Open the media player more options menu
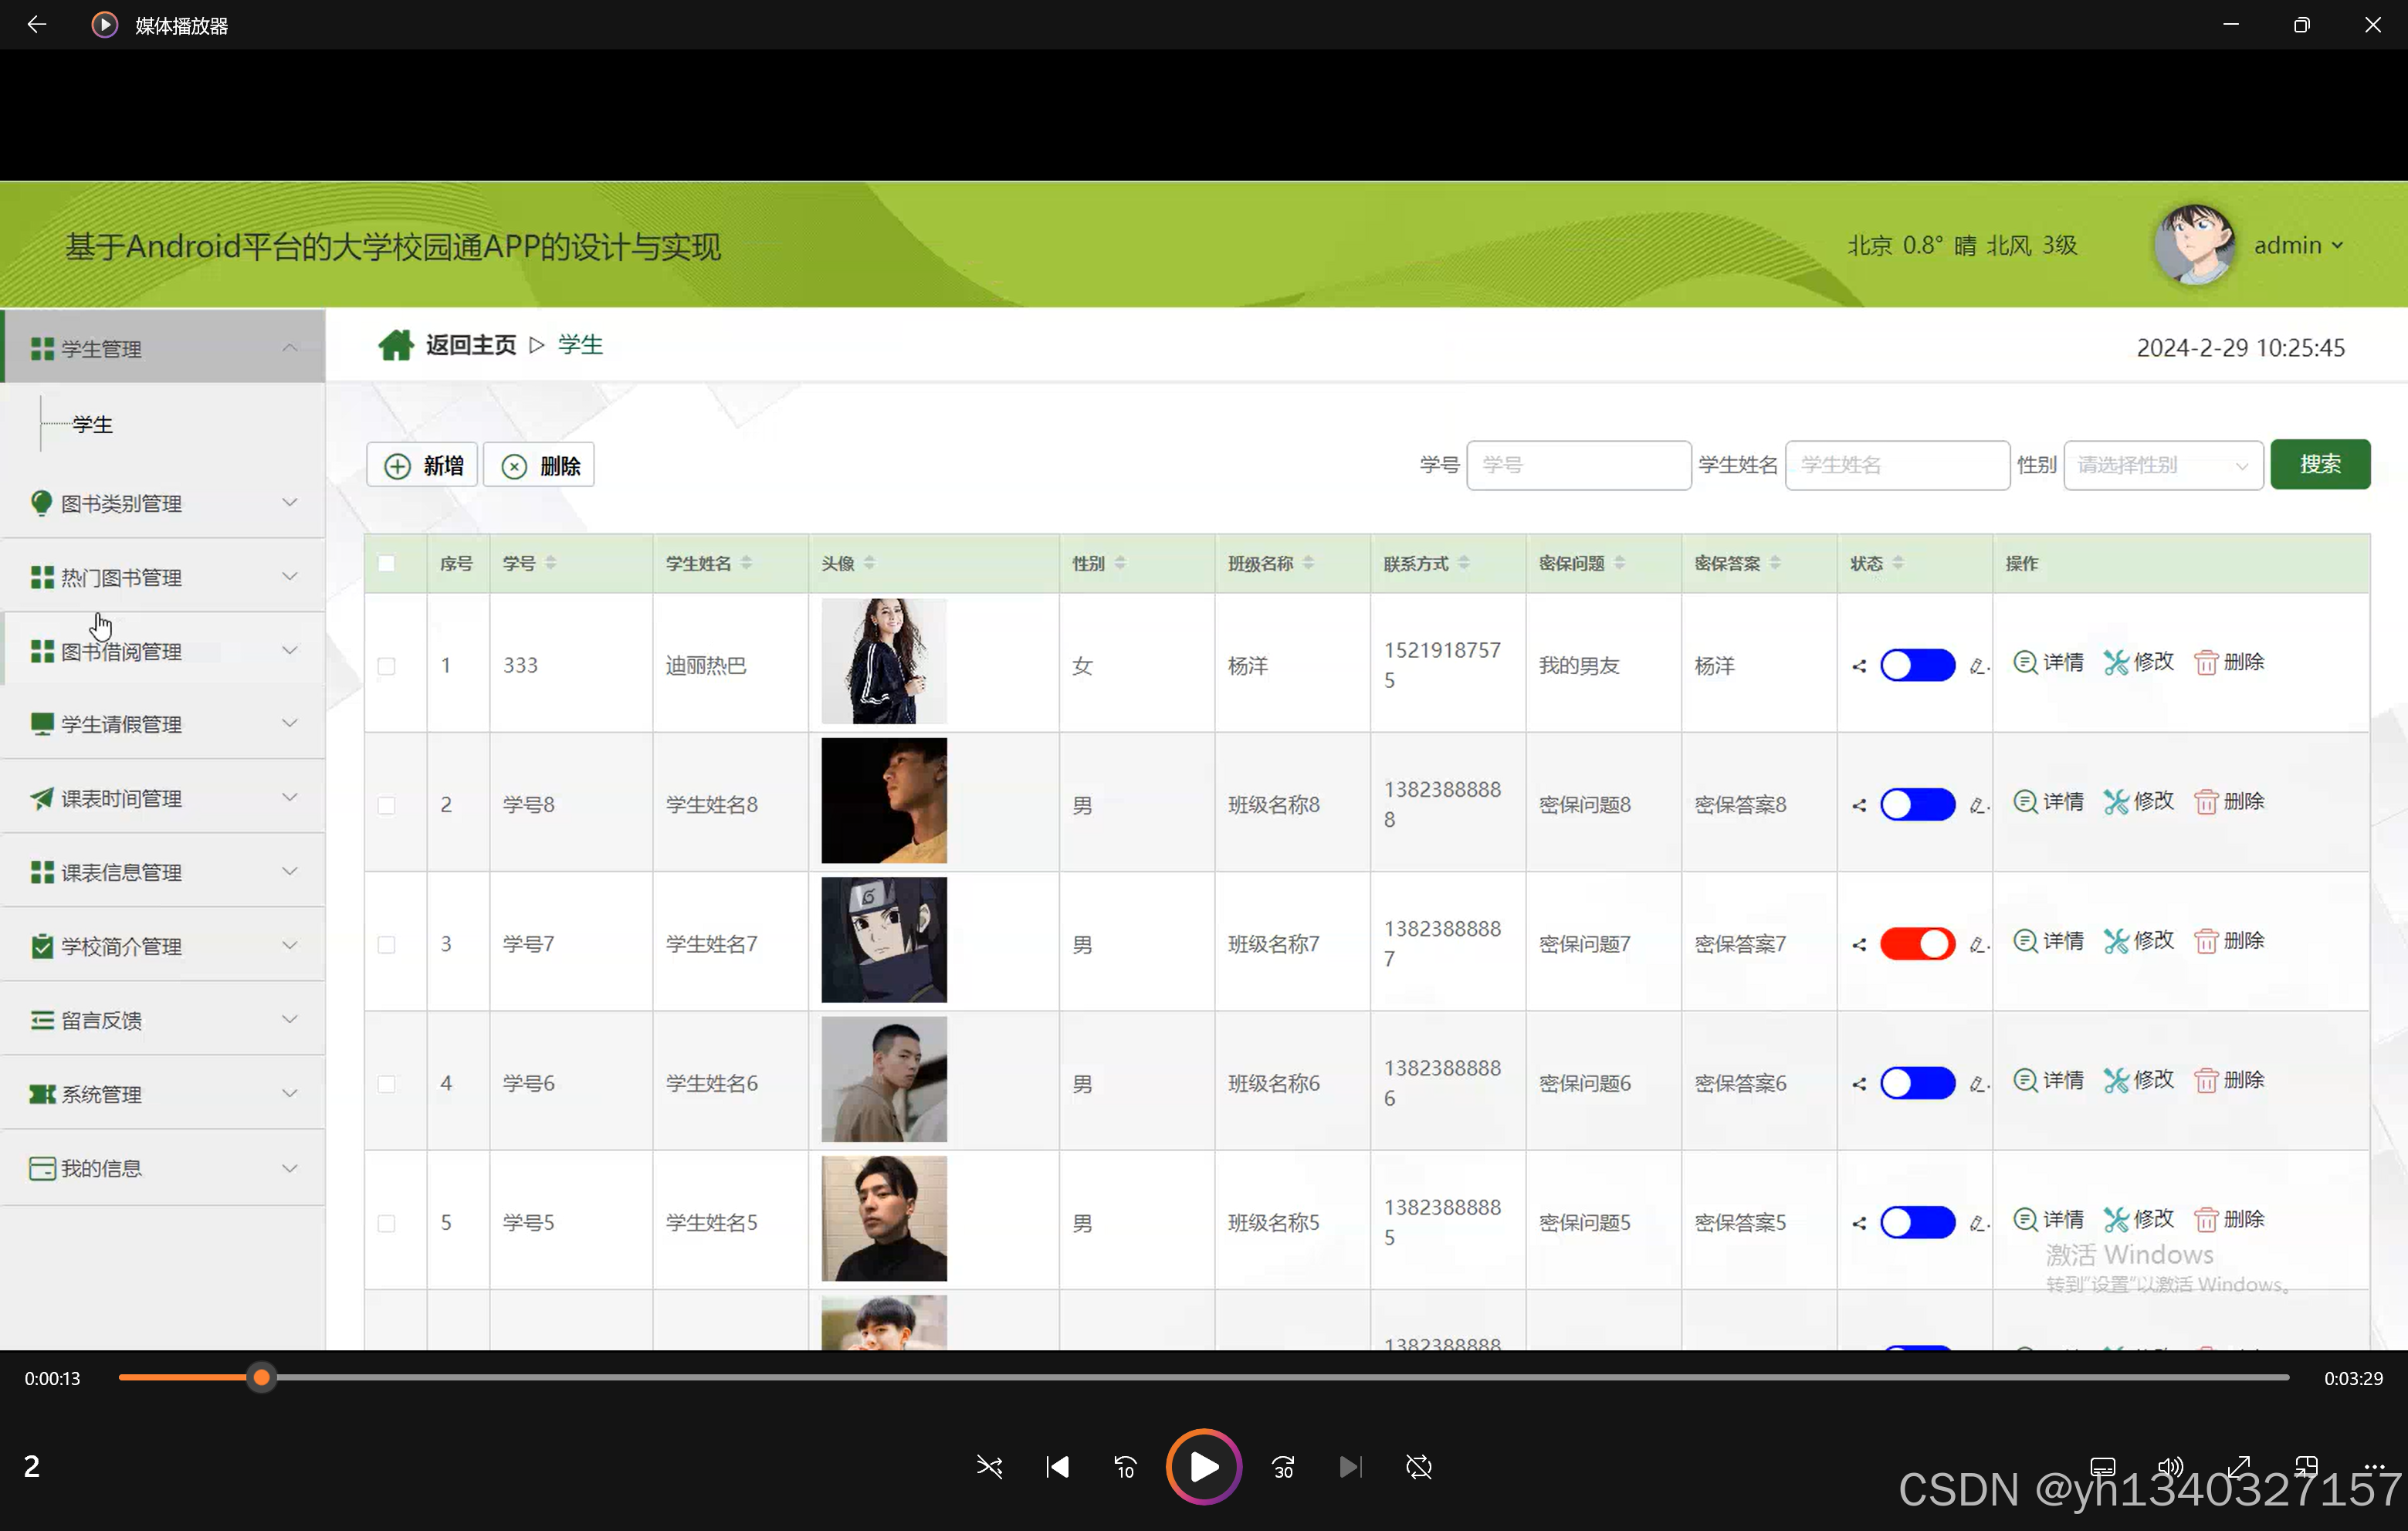Image resolution: width=2408 pixels, height=1531 pixels. [x=2375, y=1466]
